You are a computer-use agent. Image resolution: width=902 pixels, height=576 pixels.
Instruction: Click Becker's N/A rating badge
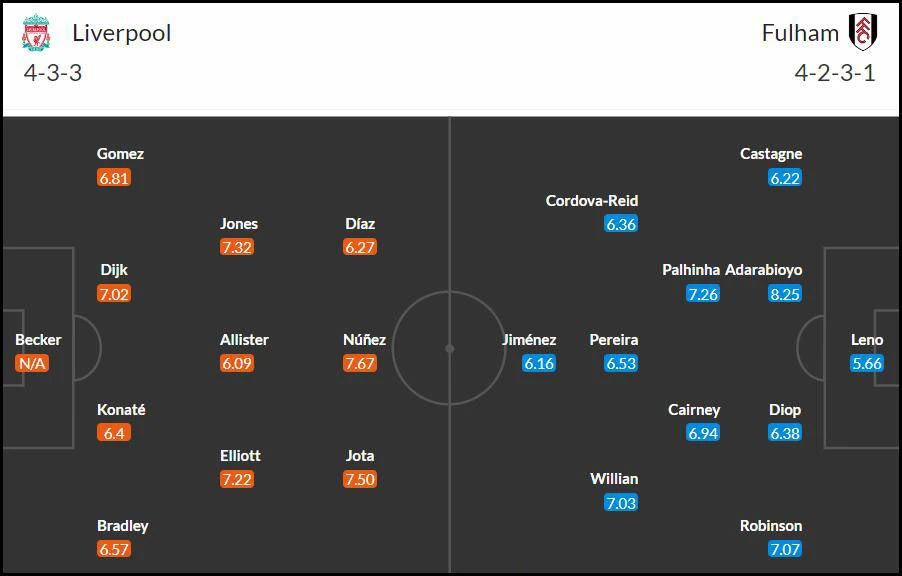point(32,363)
